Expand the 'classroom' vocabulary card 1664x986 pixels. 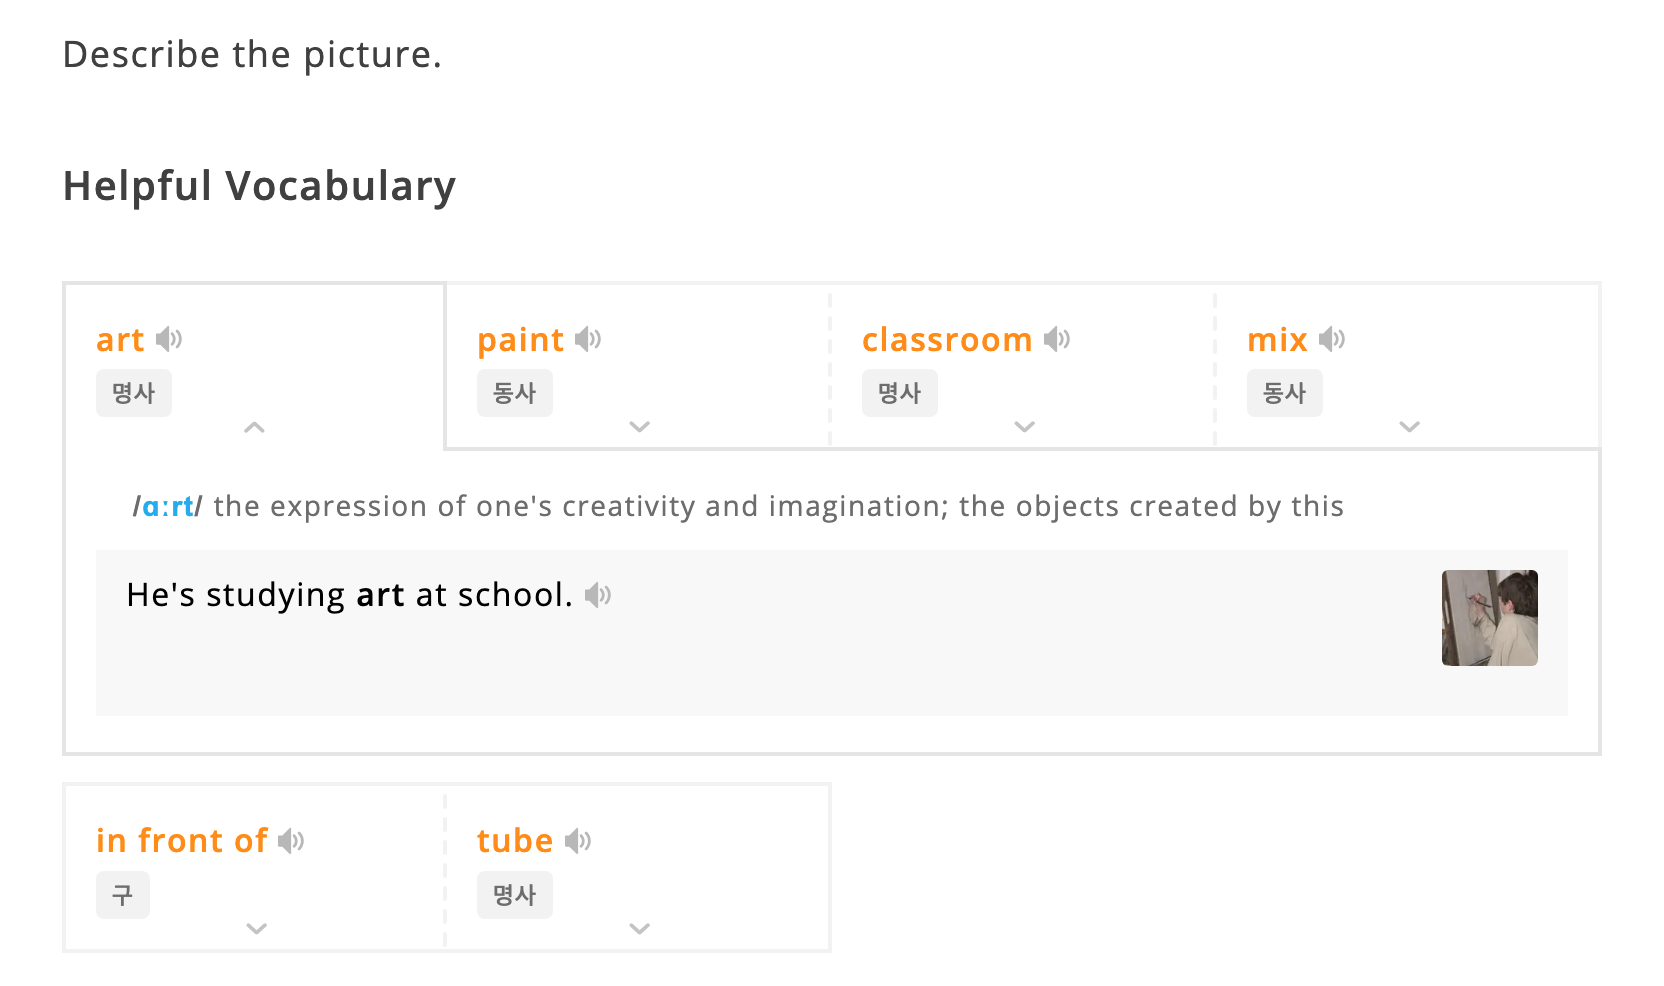[x=1025, y=427]
